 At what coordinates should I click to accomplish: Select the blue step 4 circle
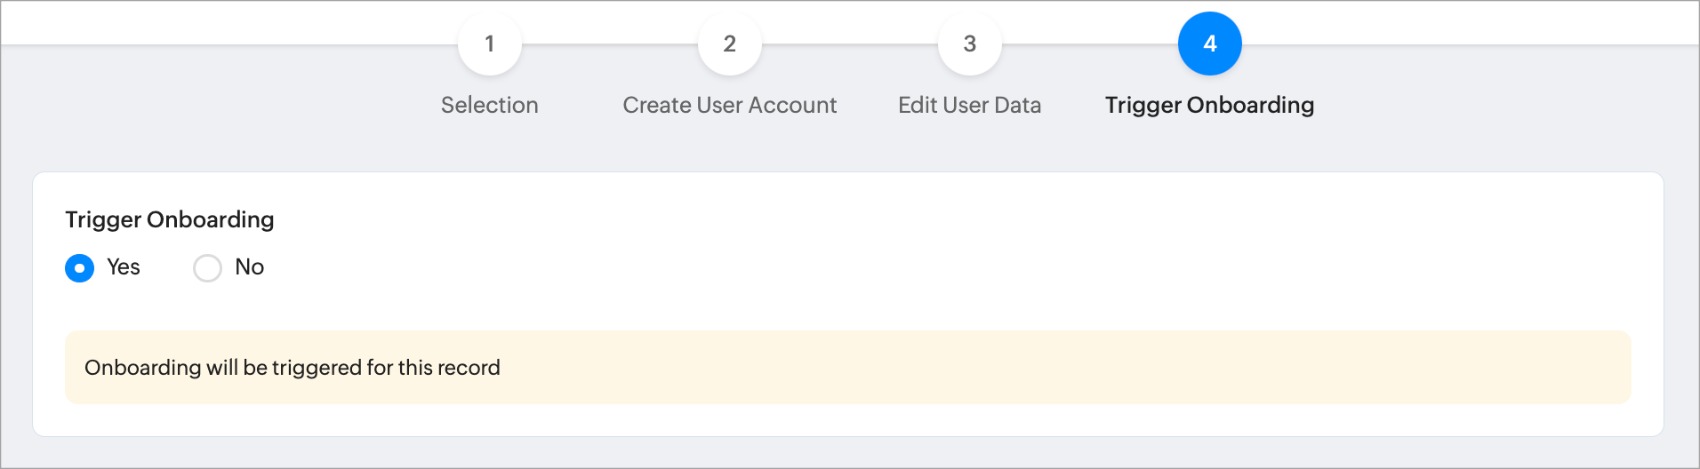click(1209, 44)
